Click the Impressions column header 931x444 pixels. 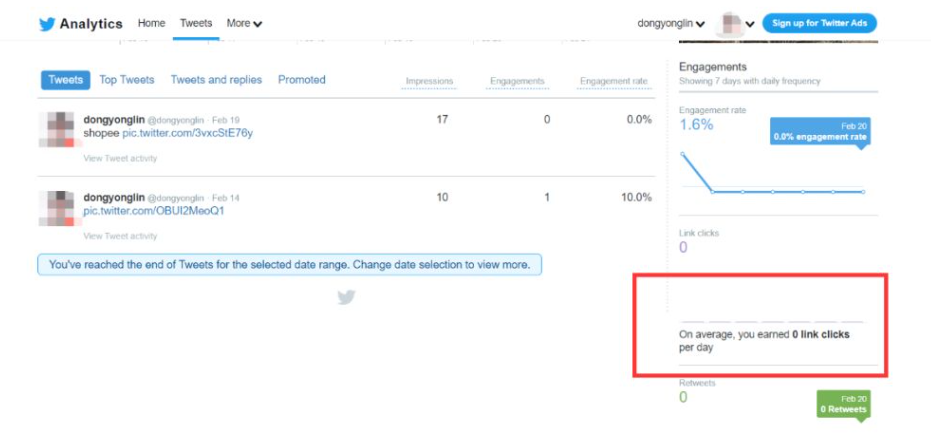pos(429,81)
